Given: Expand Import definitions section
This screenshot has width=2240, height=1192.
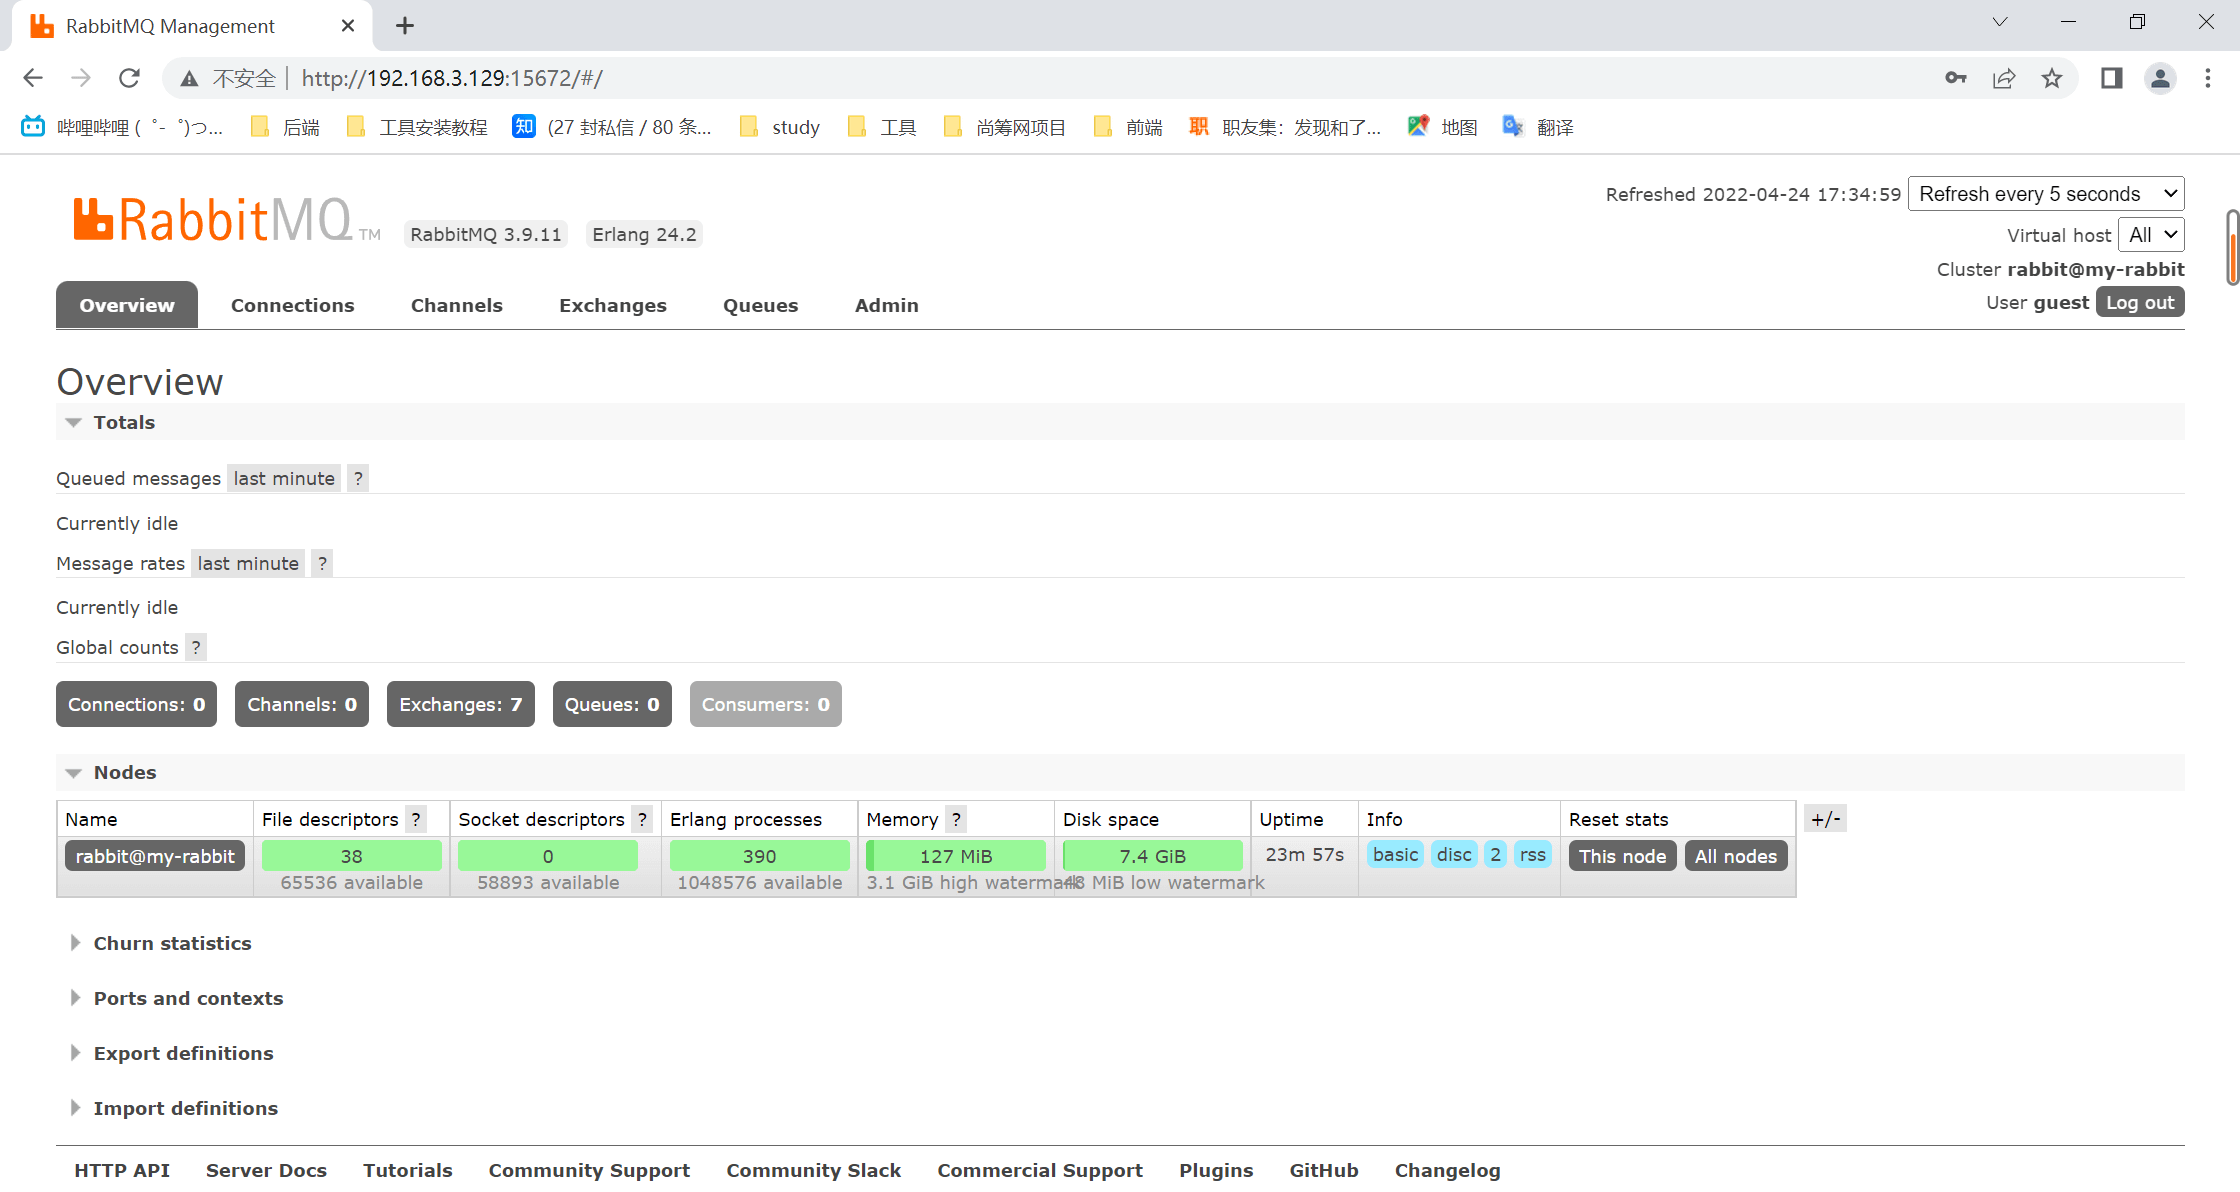Looking at the screenshot, I should (173, 1108).
